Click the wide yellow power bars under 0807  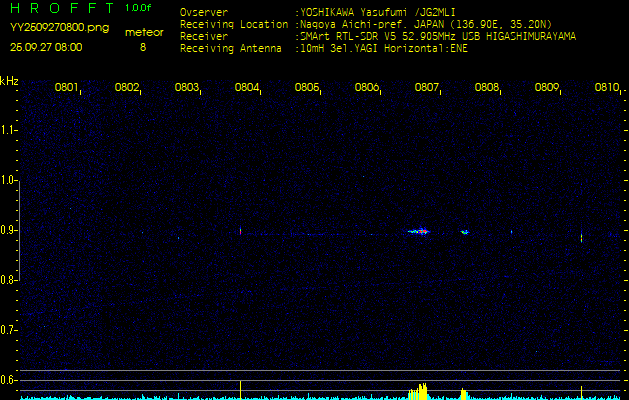pos(418,392)
